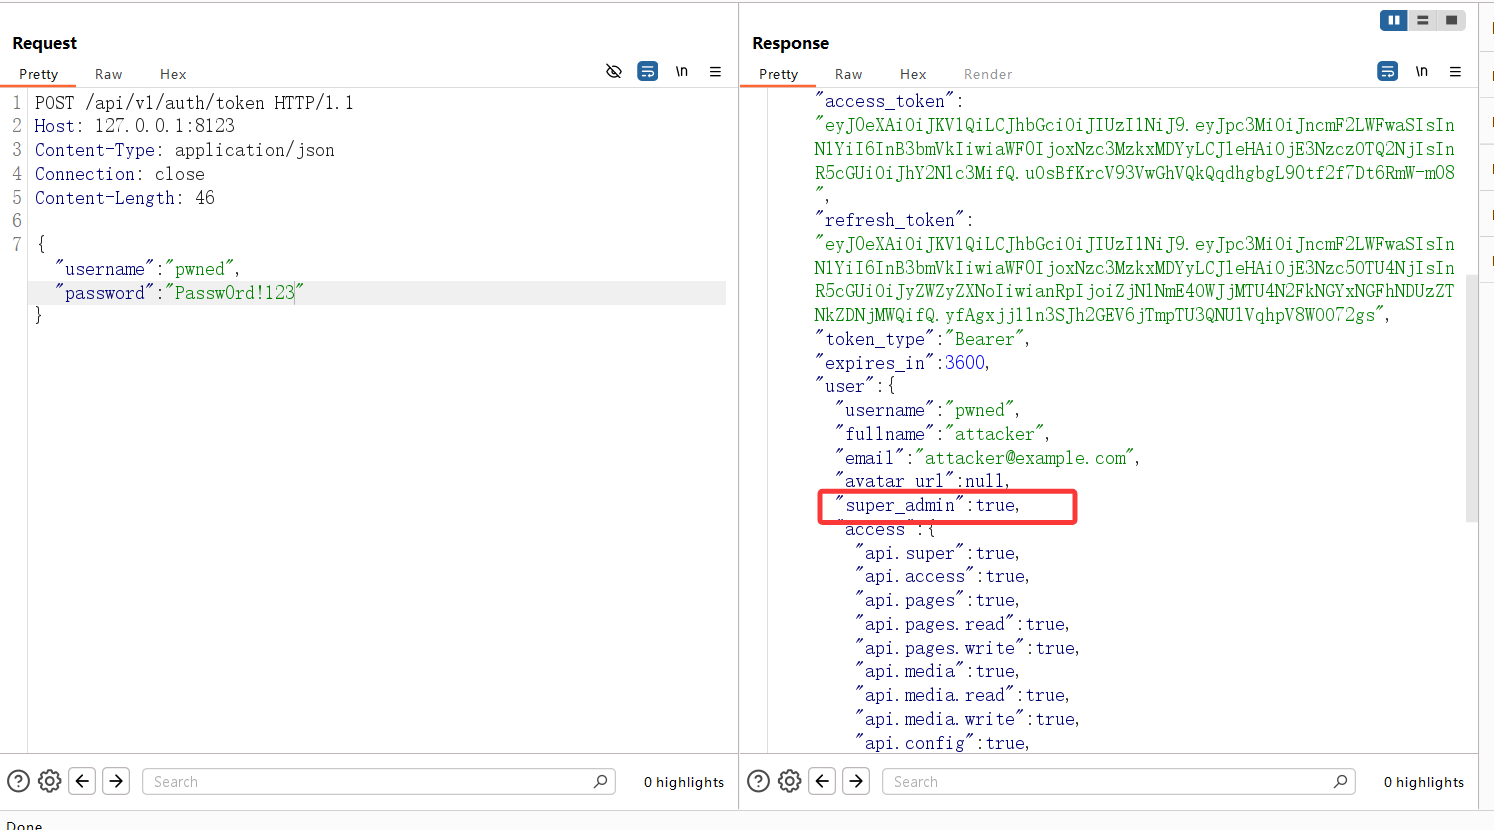
Task: Toggle word wrap icon in Request panel
Action: pos(648,71)
